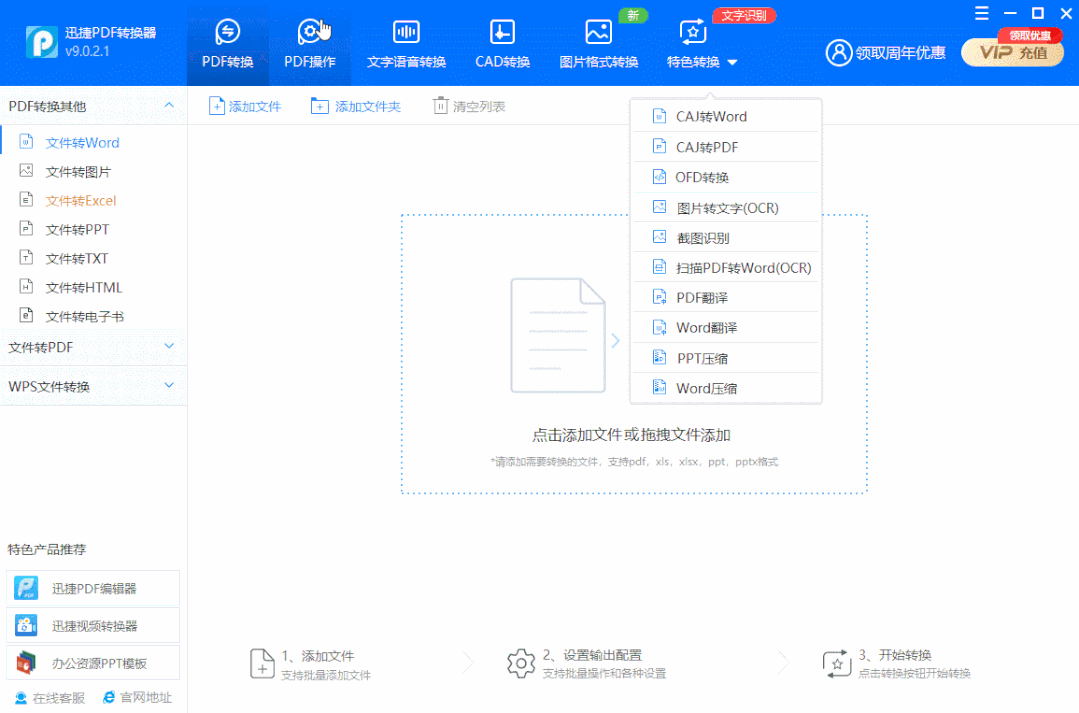Click 添加文件夹 button

[356, 106]
